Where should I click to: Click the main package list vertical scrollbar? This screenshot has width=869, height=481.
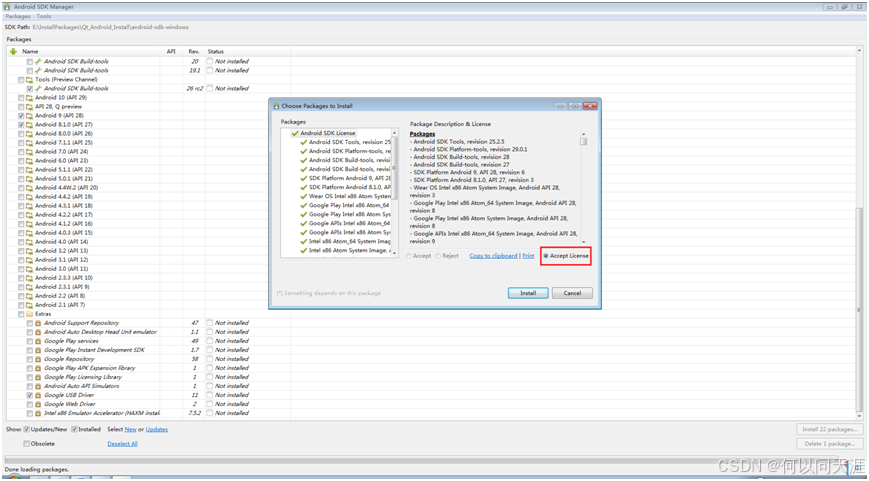tap(860, 233)
